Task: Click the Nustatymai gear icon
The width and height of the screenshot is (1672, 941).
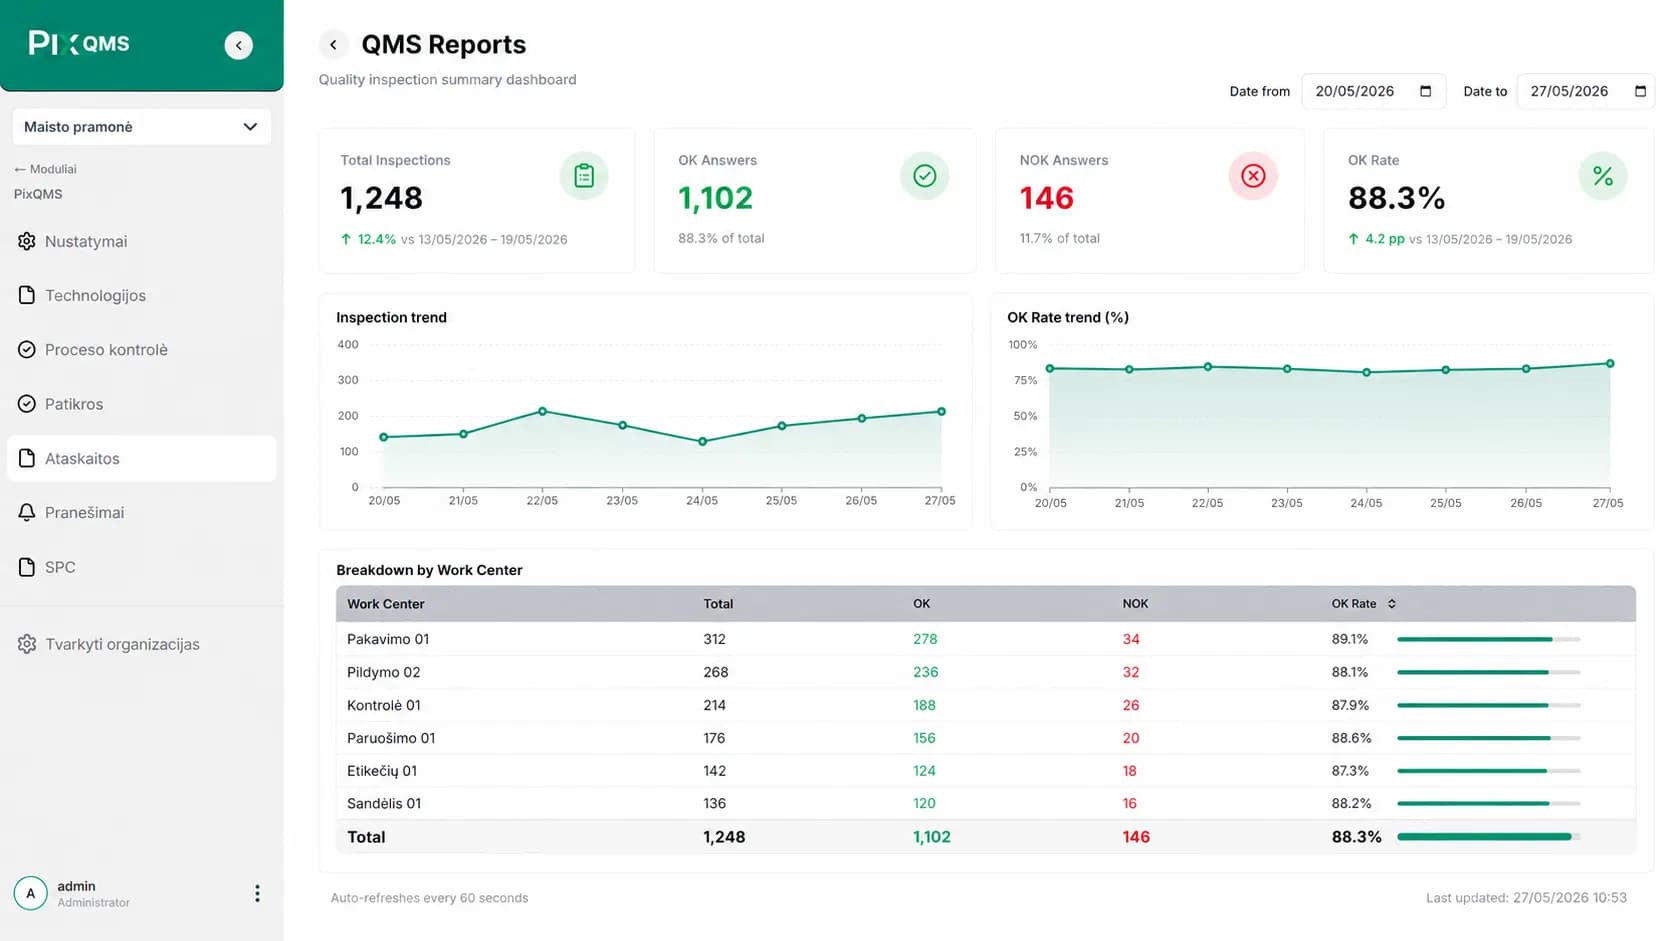Action: click(x=27, y=241)
